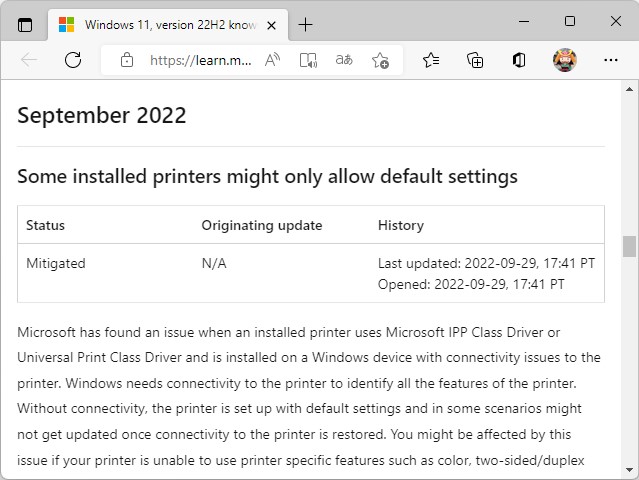The height and width of the screenshot is (480, 639).
Task: Refresh the current page
Action: tap(73, 60)
